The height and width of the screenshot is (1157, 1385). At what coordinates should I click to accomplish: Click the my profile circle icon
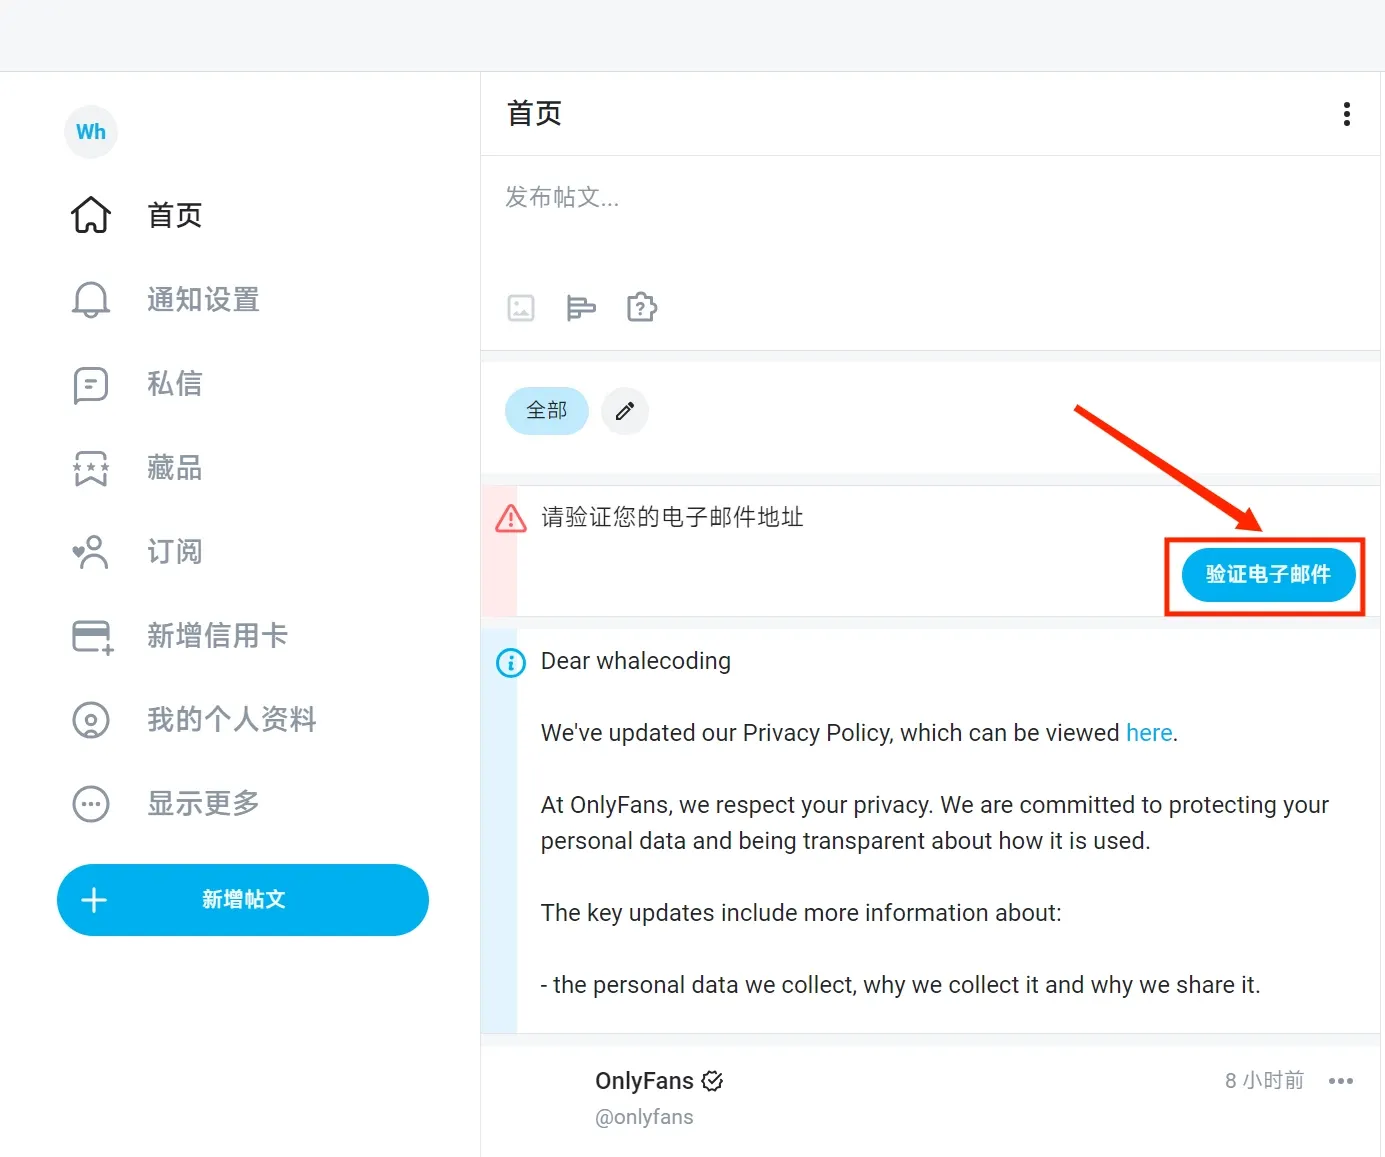pos(91,720)
